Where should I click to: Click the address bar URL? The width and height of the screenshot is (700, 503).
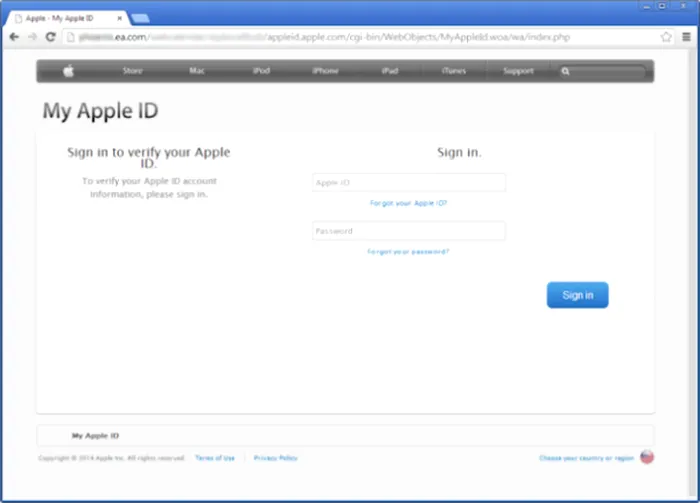click(325, 37)
